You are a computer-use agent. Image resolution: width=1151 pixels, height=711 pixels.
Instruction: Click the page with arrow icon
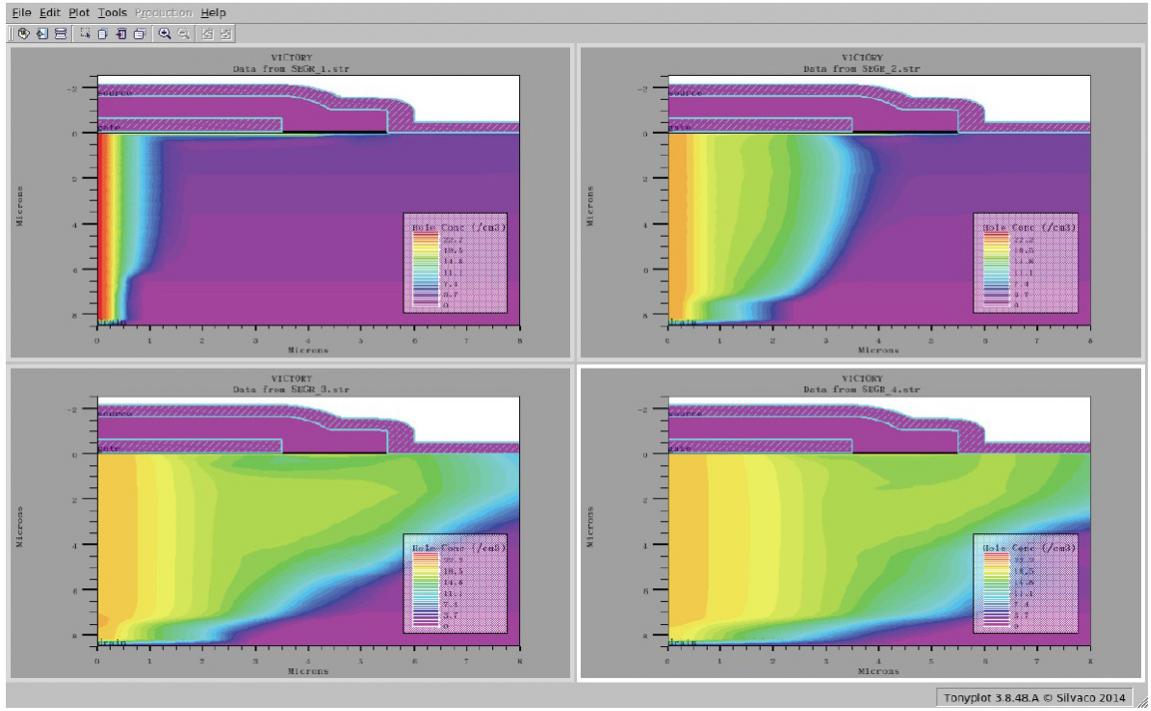pyautogui.click(x=121, y=34)
